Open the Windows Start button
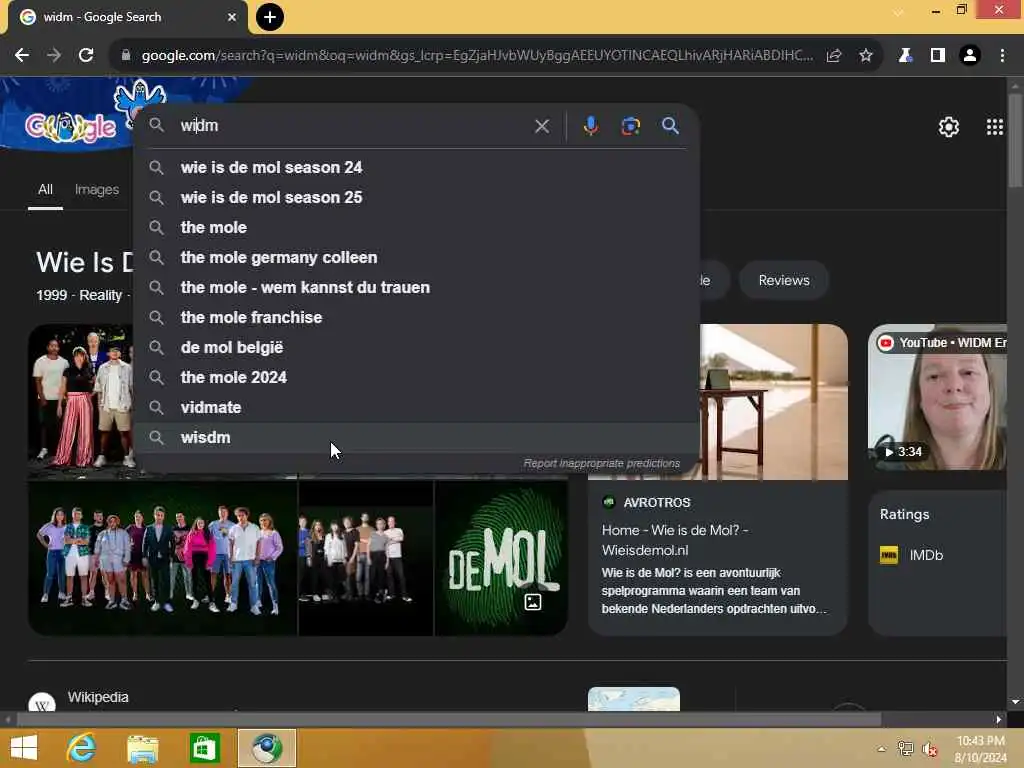This screenshot has height=768, width=1024. (24, 748)
